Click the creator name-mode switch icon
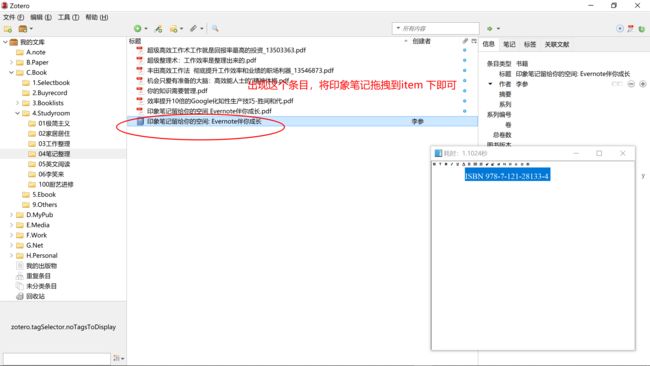The height and width of the screenshot is (366, 650). (x=617, y=84)
